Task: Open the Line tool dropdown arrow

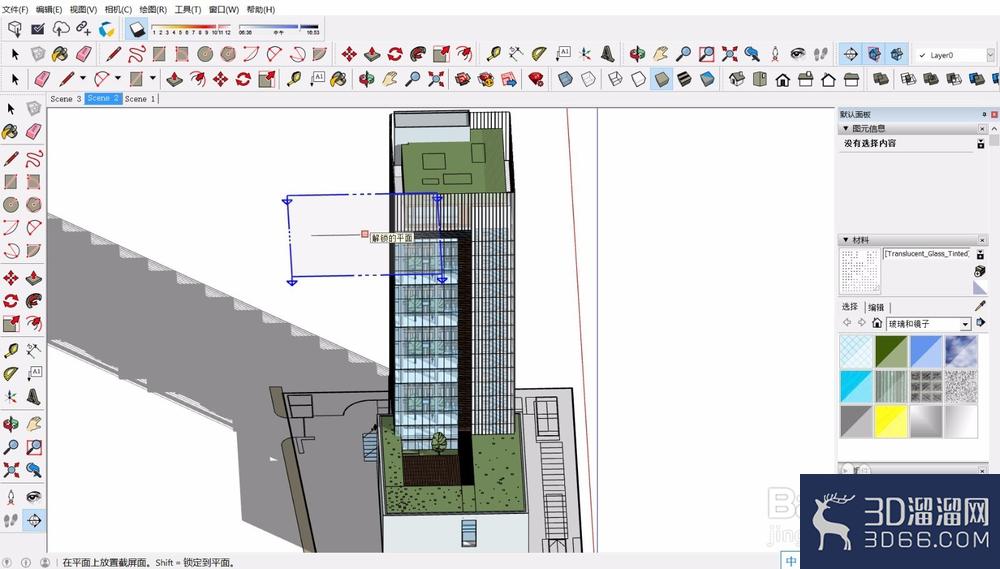Action: (x=82, y=78)
